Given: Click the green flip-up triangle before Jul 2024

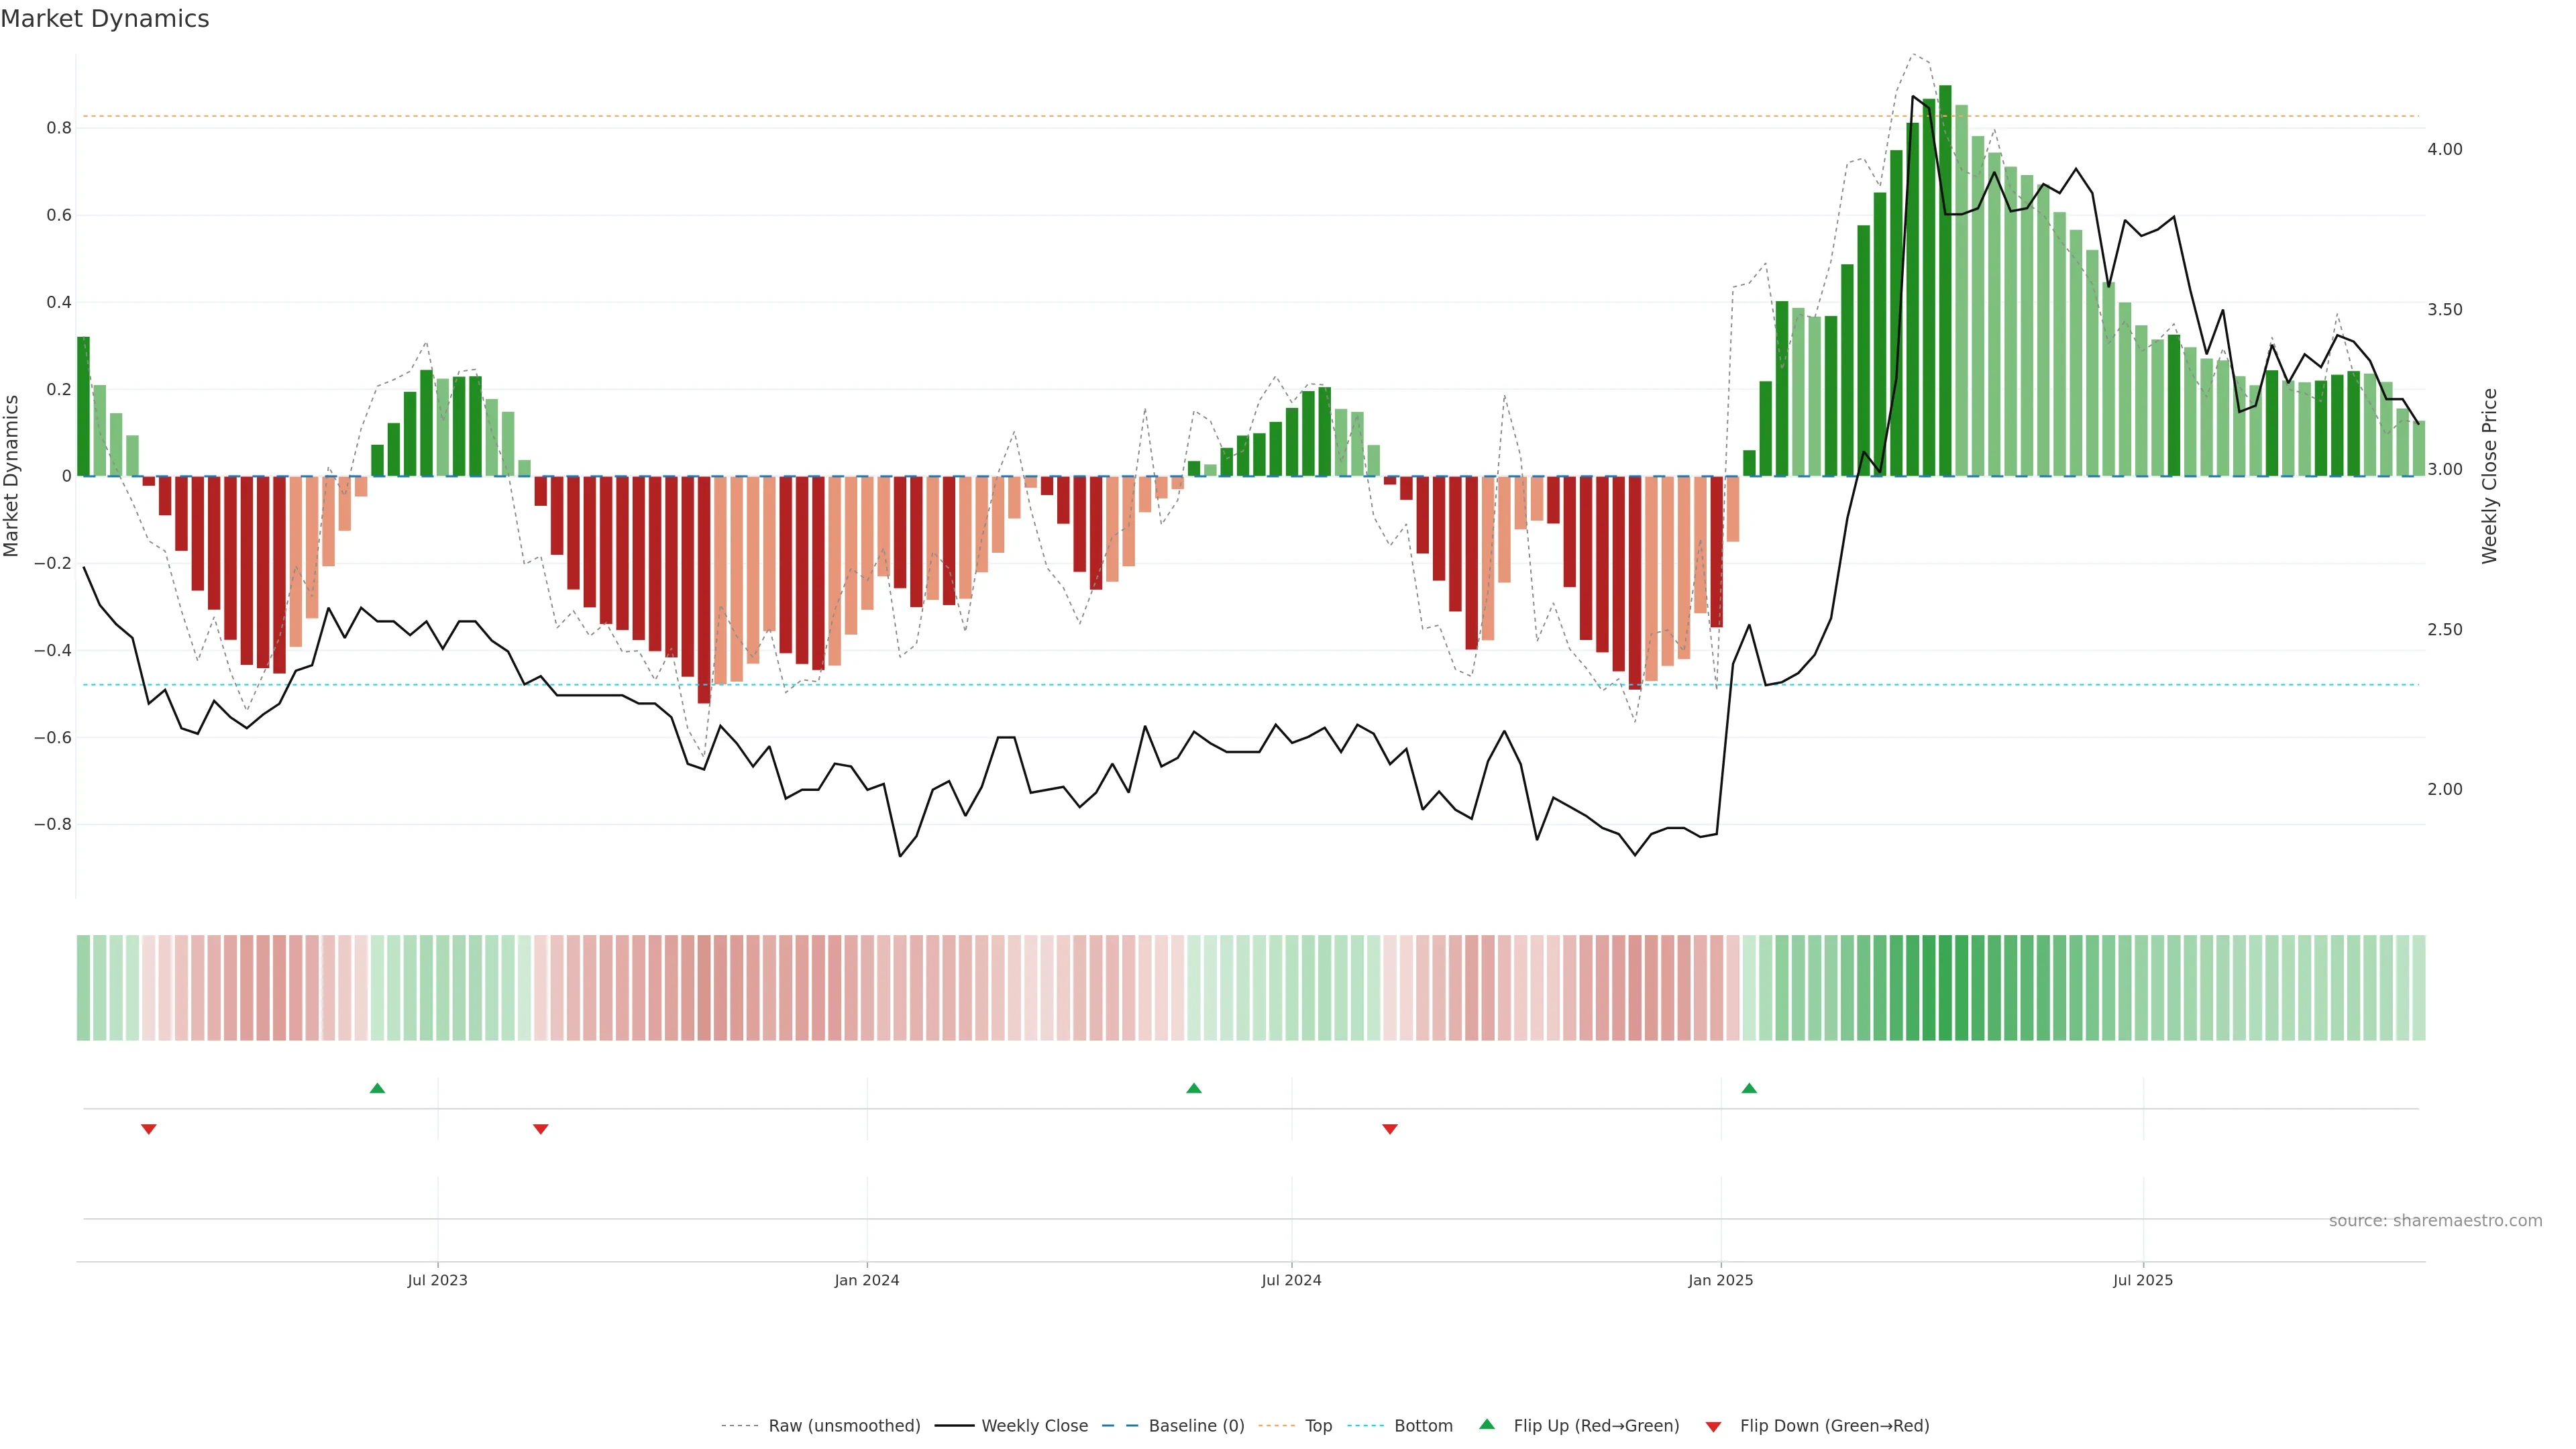Looking at the screenshot, I should click(x=1193, y=1088).
